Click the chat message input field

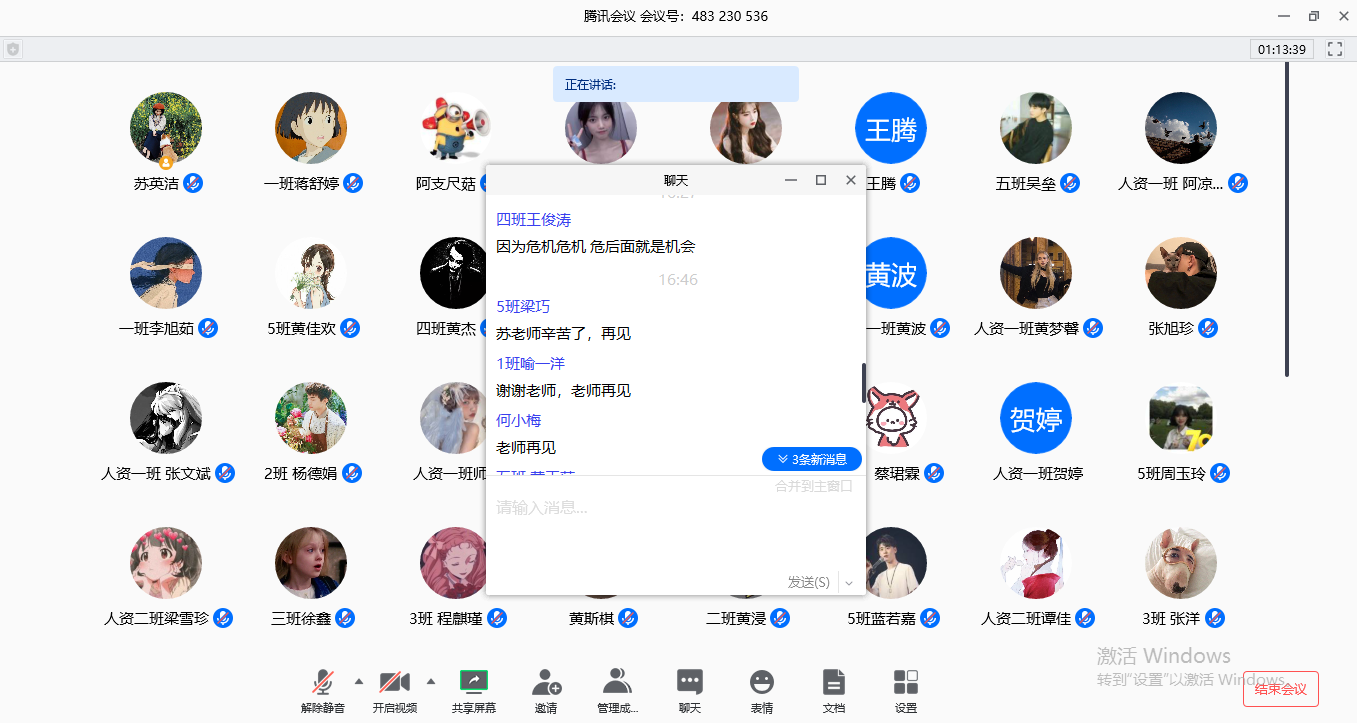pyautogui.click(x=675, y=525)
